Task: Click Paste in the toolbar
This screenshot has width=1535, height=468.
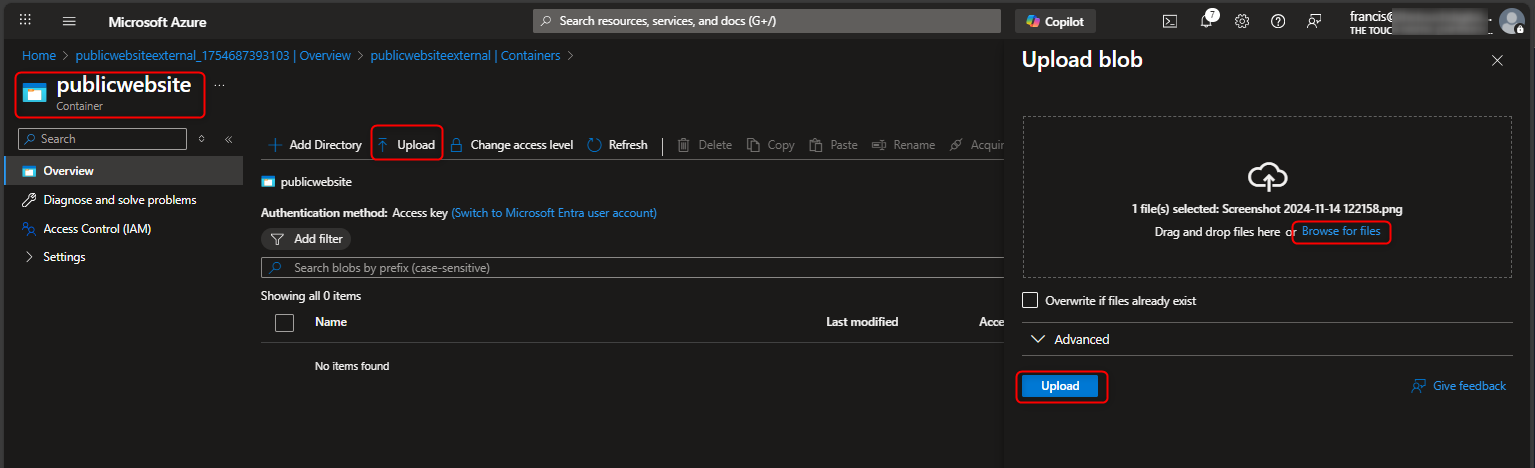Action: click(x=834, y=145)
